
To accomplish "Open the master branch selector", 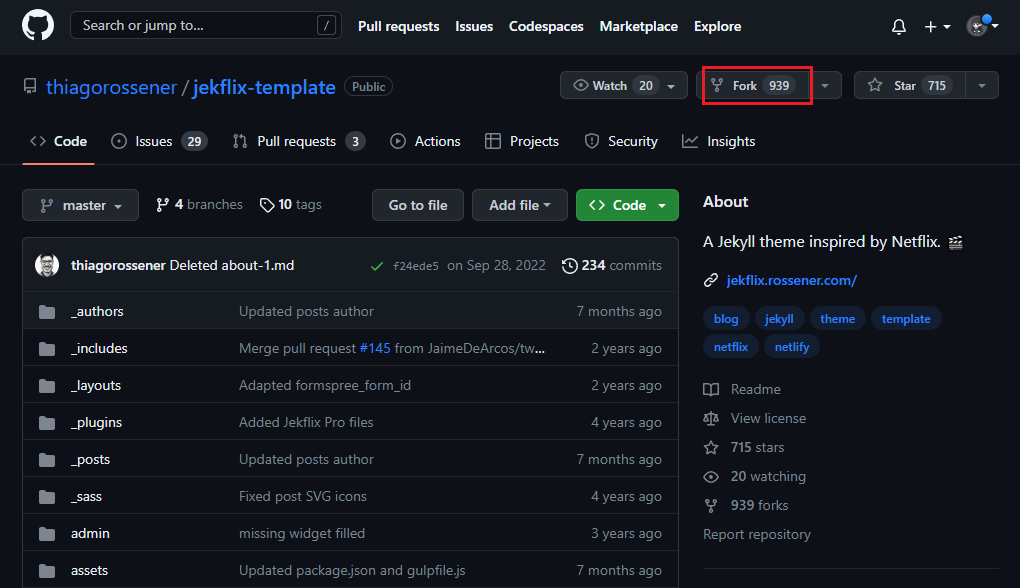I will pyautogui.click(x=81, y=205).
